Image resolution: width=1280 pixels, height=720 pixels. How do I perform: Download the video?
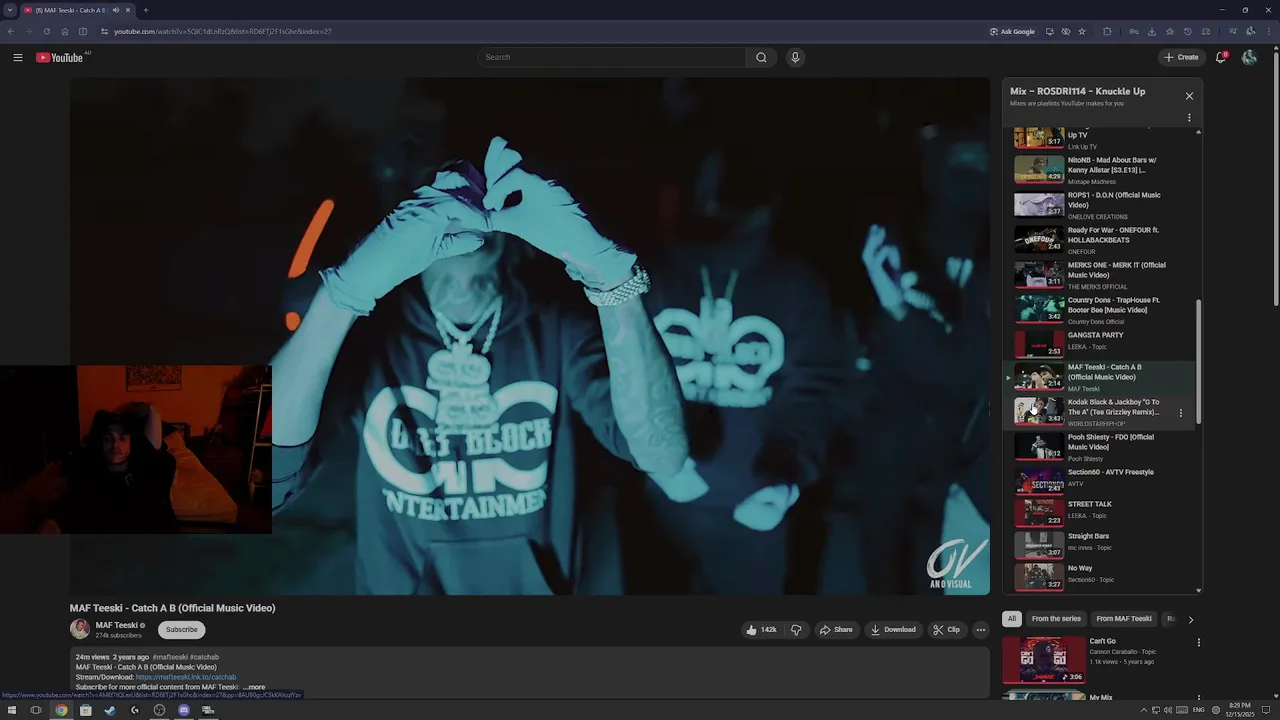click(893, 630)
